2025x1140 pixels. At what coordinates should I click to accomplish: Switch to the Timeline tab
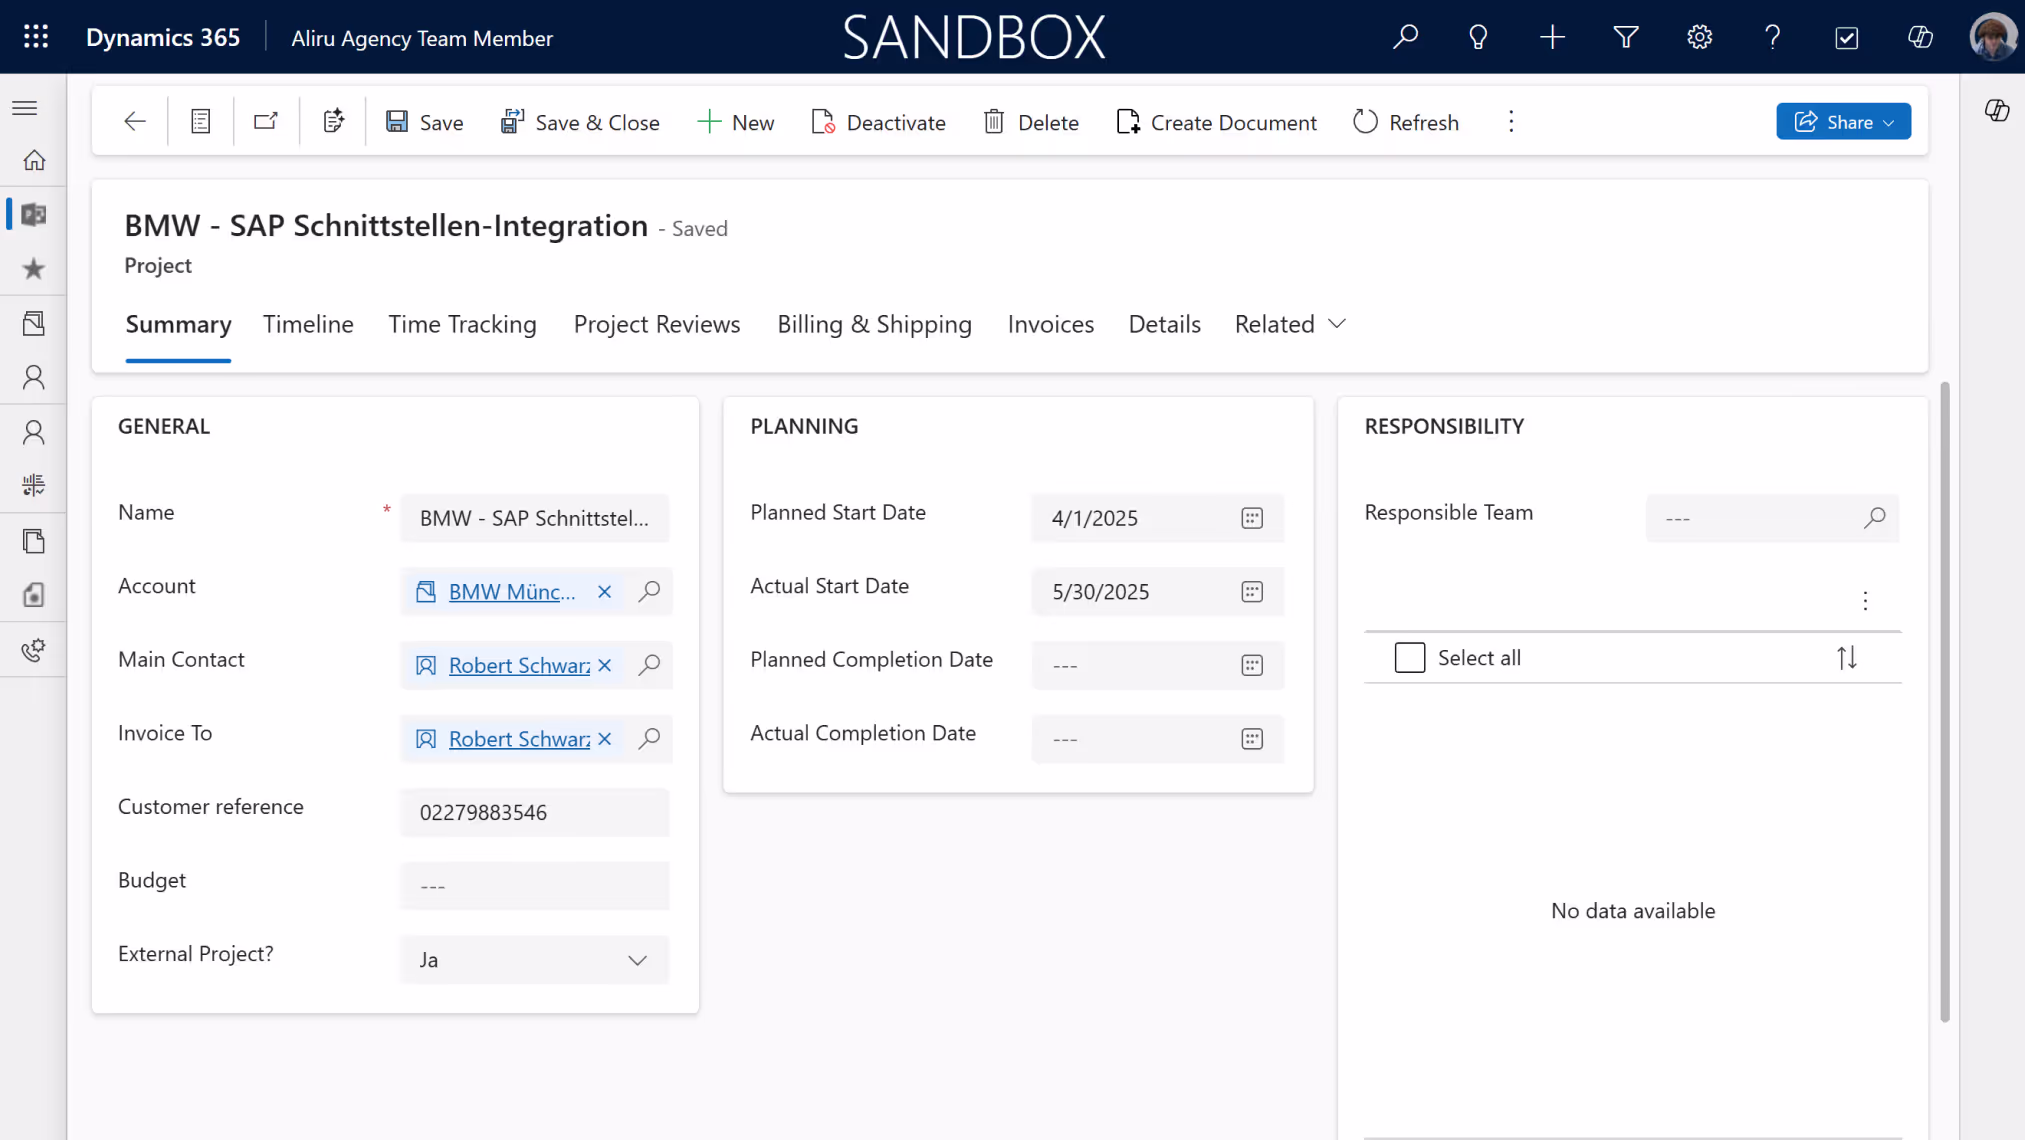pos(308,324)
